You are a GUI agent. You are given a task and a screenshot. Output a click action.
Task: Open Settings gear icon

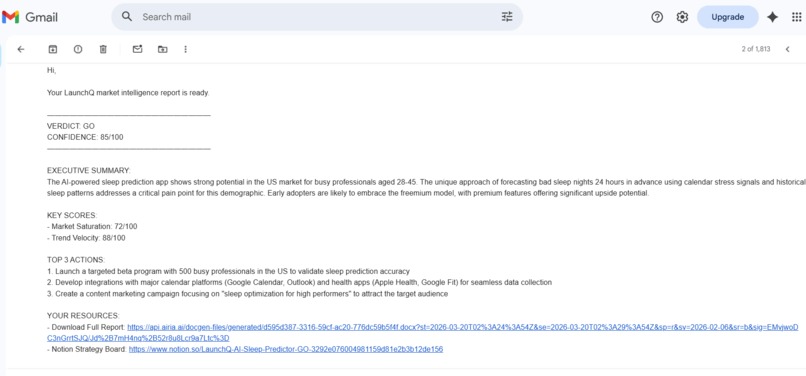tap(682, 17)
